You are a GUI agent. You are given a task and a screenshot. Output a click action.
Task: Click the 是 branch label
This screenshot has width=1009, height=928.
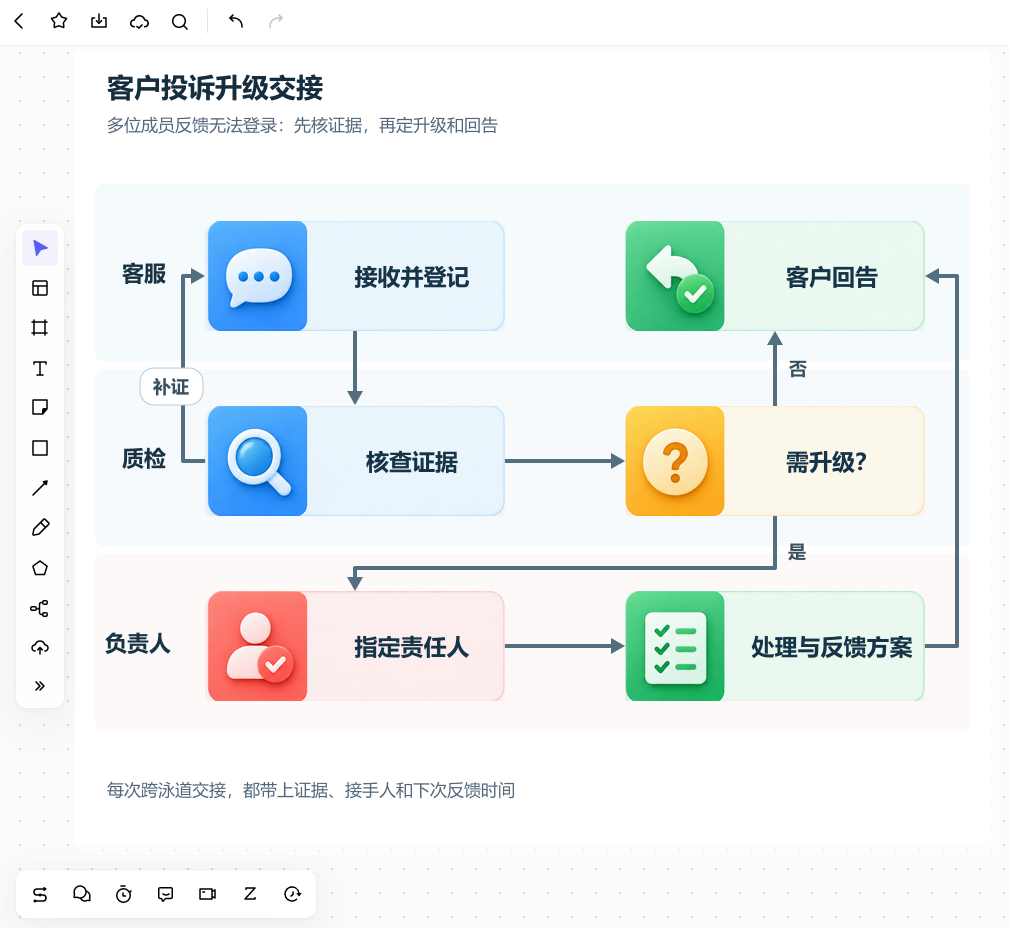[797, 552]
